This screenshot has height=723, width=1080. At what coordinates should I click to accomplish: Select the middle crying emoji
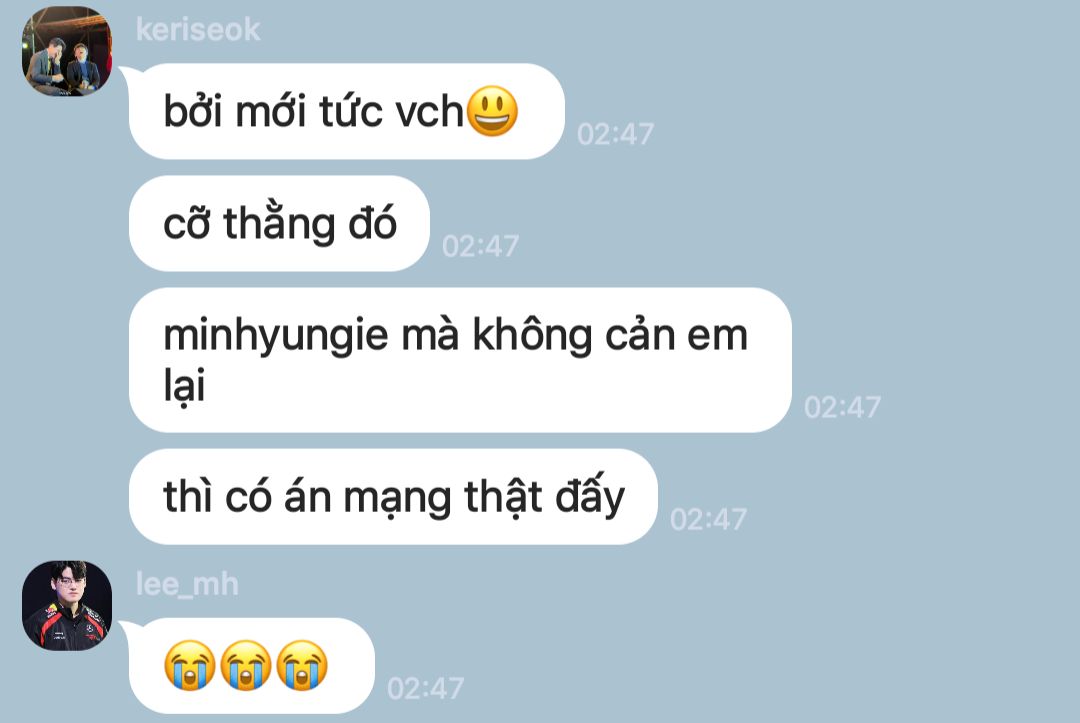click(x=246, y=665)
